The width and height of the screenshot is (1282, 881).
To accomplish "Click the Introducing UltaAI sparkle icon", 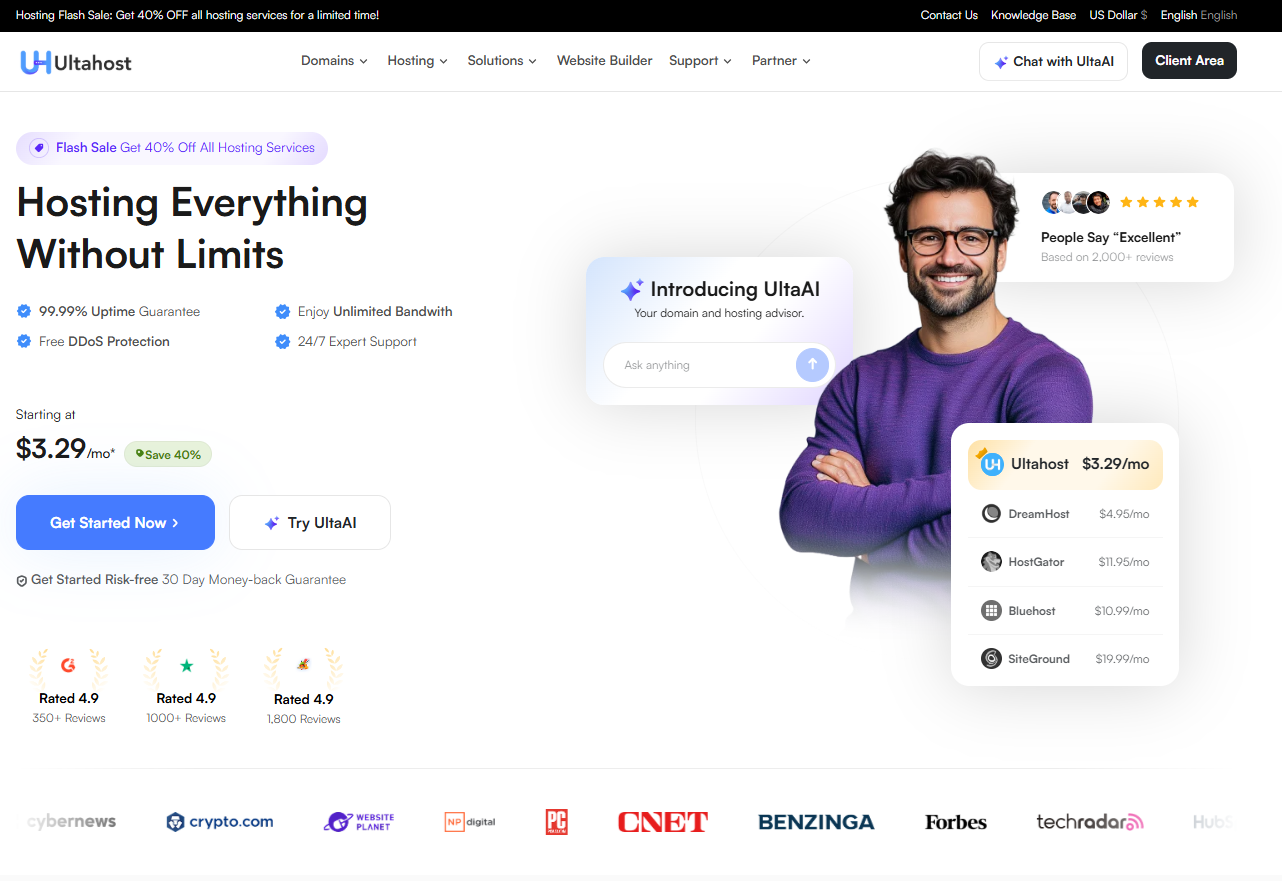I will tap(632, 290).
